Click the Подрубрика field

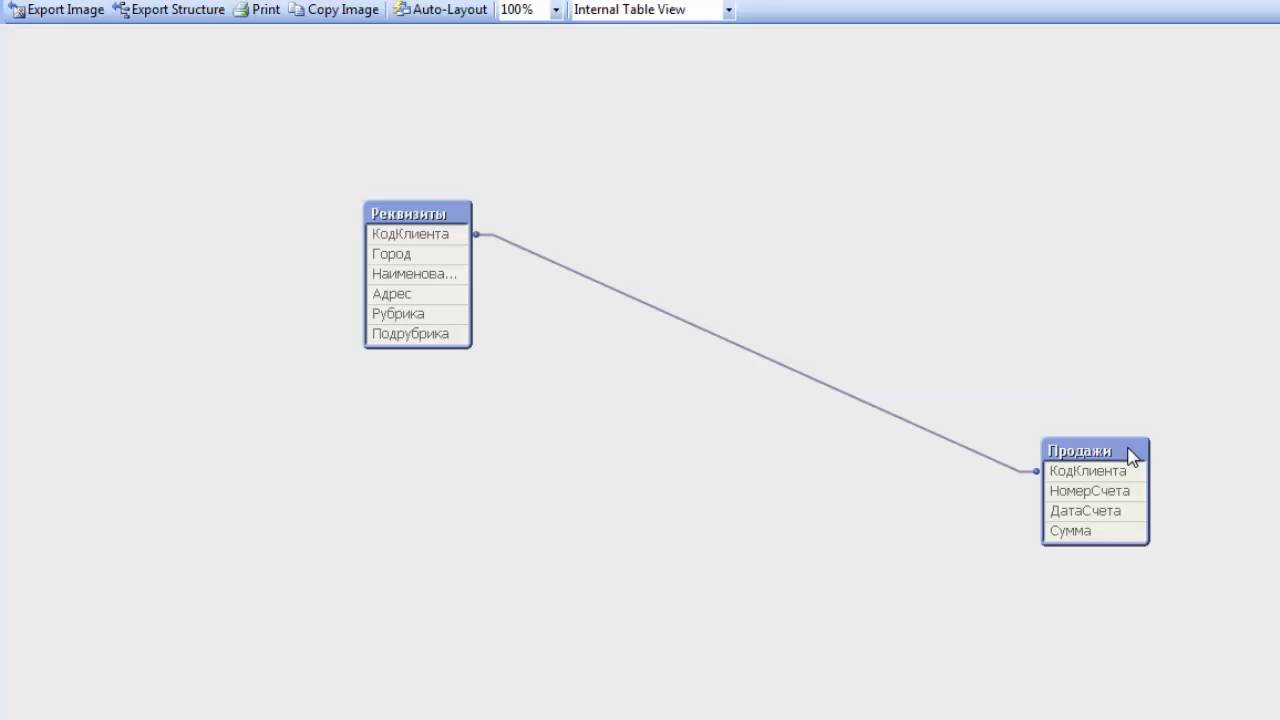click(418, 334)
